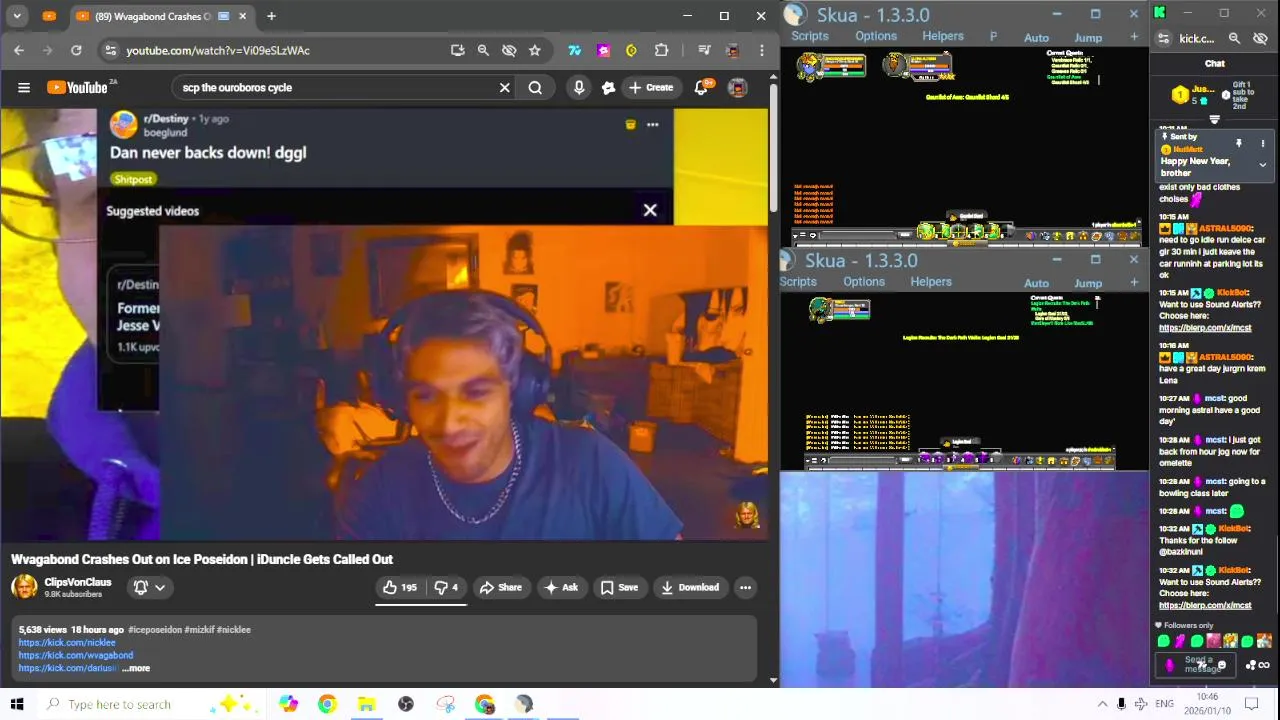Reload the YouTube page in Chrome
This screenshot has width=1280, height=720.
tap(76, 50)
